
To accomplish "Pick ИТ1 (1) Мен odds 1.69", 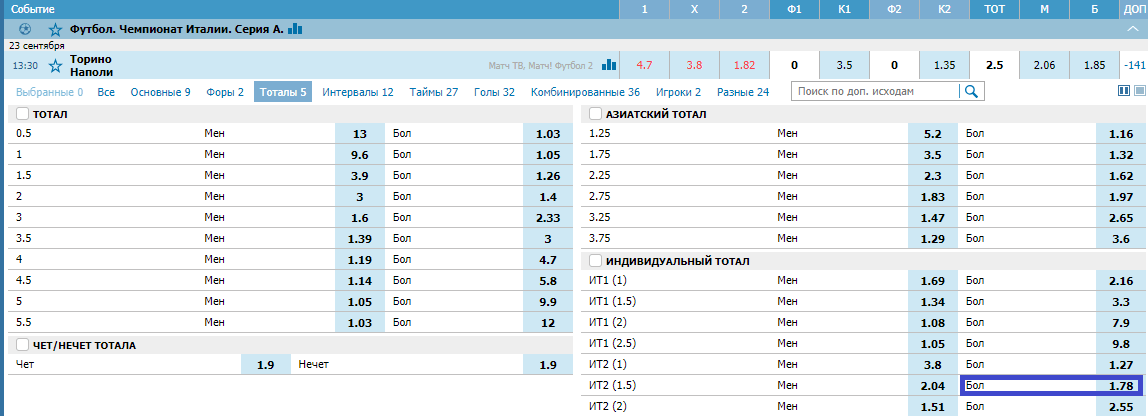I will click(x=933, y=281).
